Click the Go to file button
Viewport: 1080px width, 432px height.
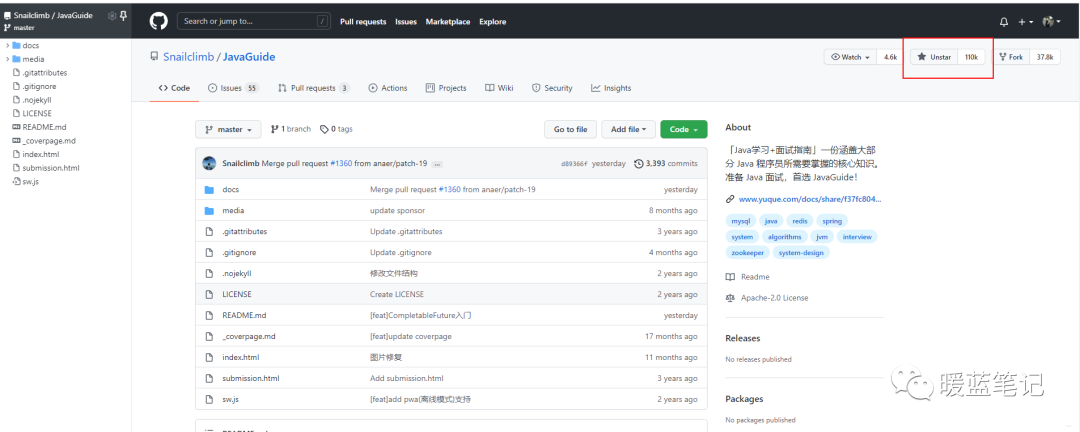click(570, 129)
